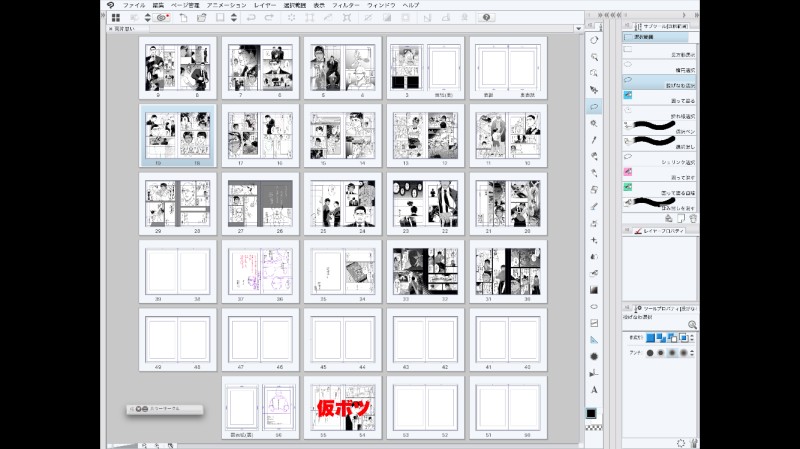Select the Auto select wand tool

tap(594, 123)
